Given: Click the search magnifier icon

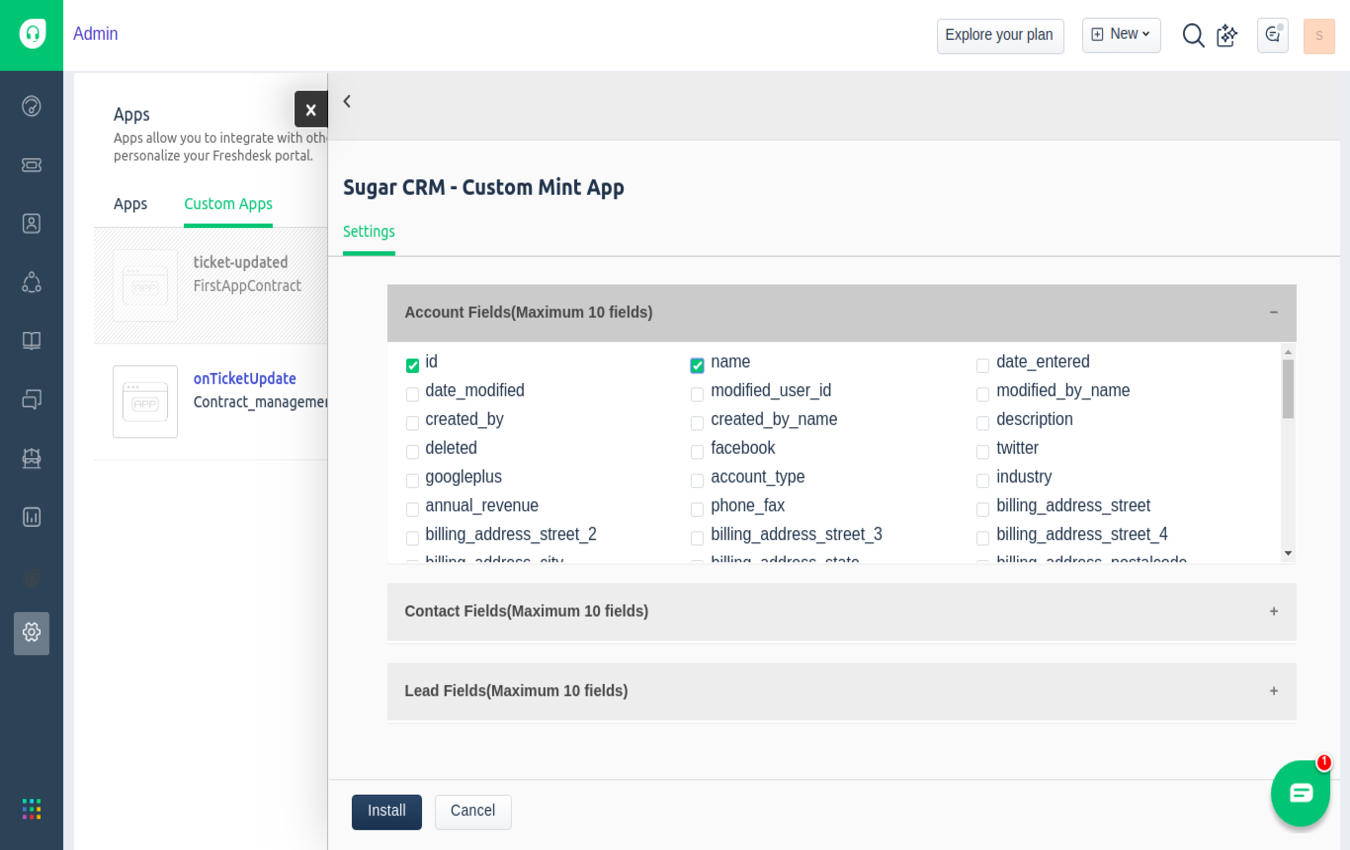Looking at the screenshot, I should pos(1193,35).
